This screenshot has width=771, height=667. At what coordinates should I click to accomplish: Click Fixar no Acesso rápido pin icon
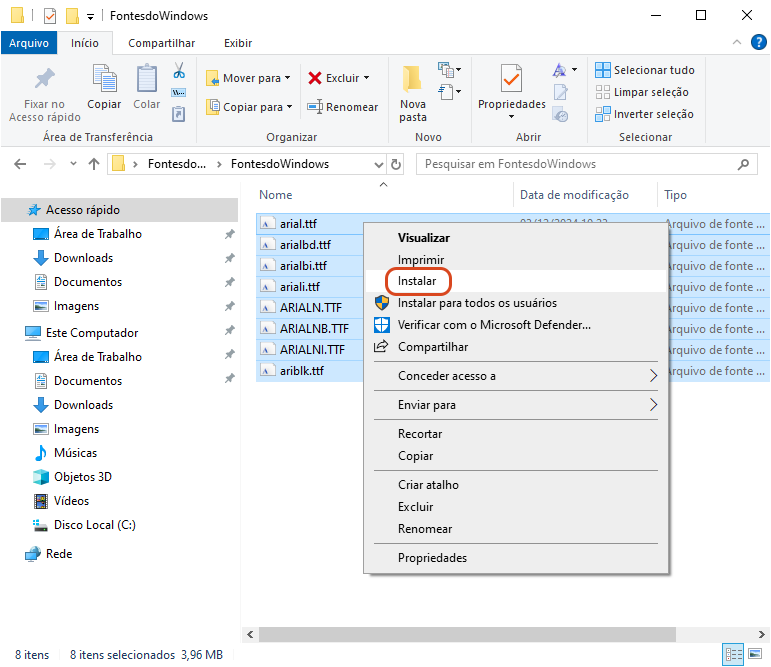[x=44, y=80]
